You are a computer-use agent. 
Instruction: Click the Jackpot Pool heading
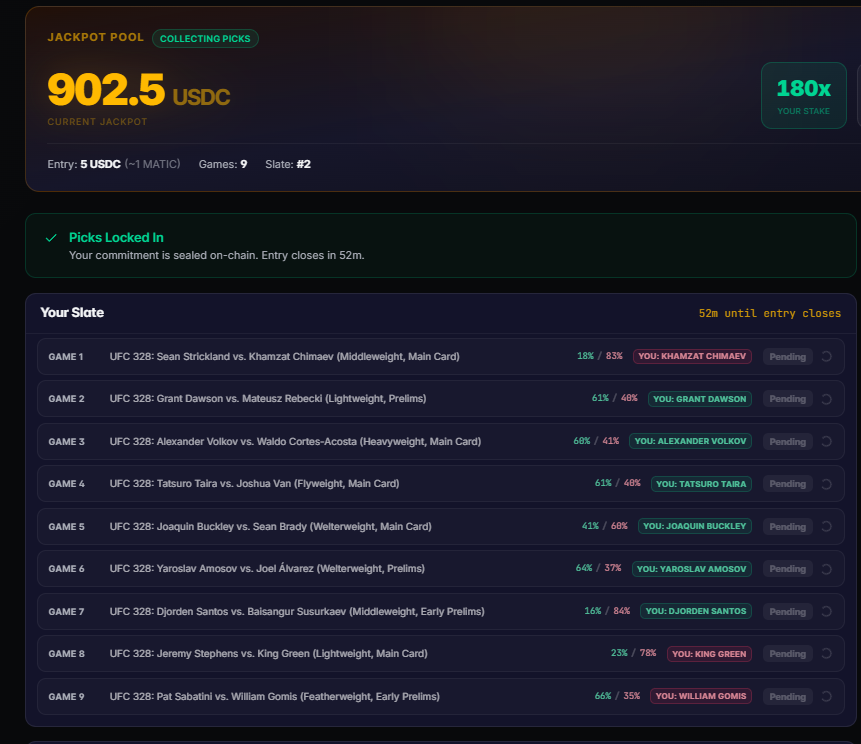point(96,37)
